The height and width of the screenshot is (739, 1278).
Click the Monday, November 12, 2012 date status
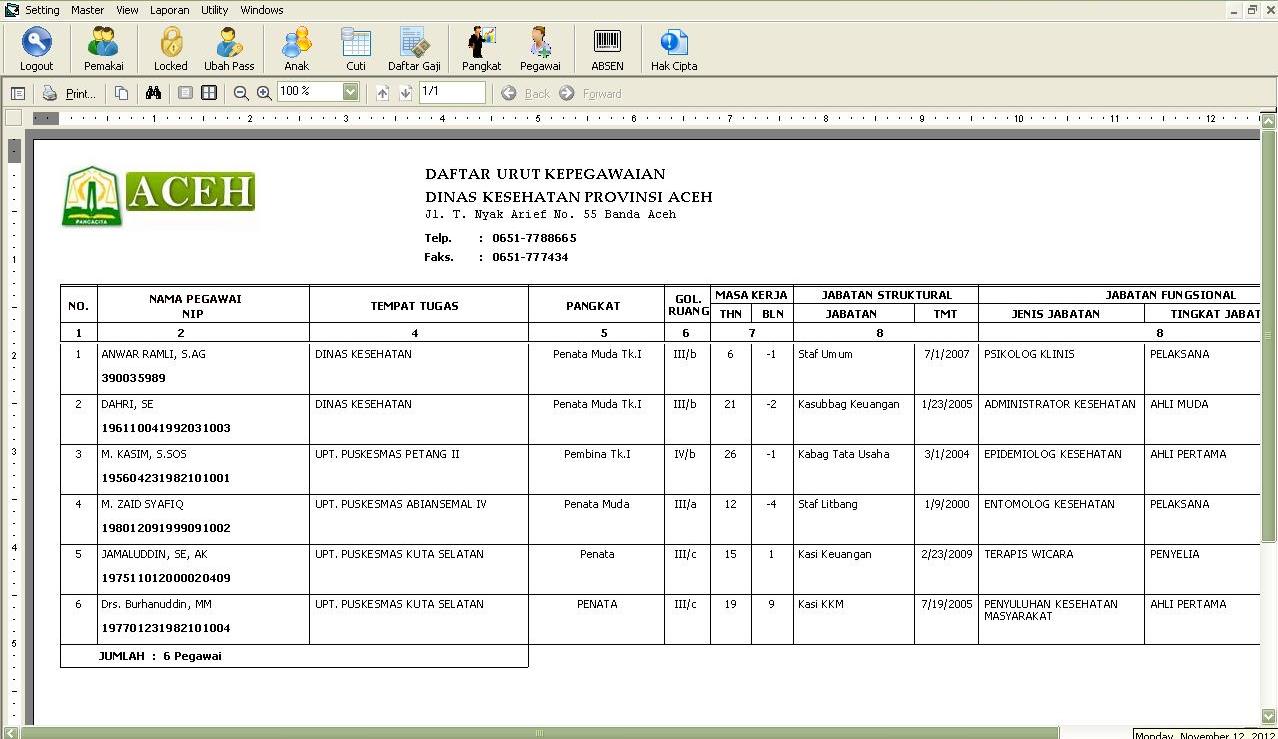click(1205, 735)
